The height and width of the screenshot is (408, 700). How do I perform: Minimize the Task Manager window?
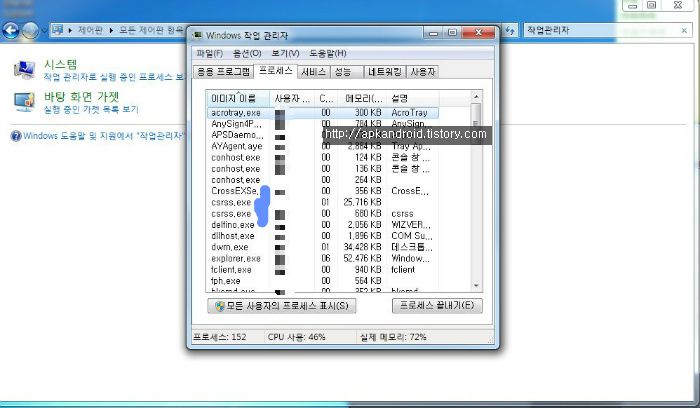click(x=433, y=33)
